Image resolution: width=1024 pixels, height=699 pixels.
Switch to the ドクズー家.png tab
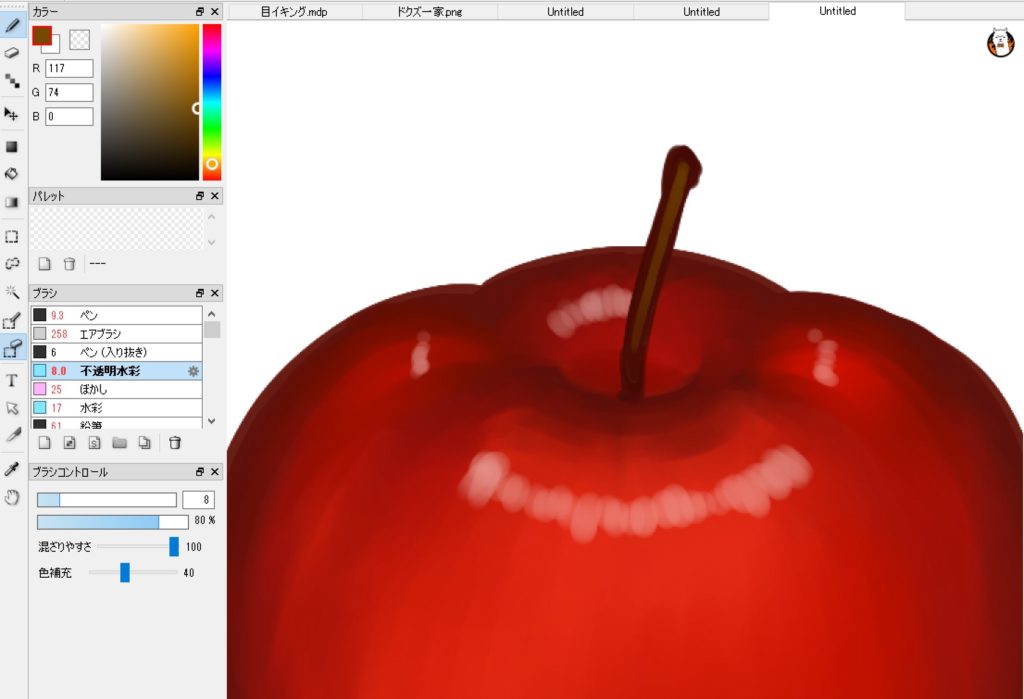429,12
